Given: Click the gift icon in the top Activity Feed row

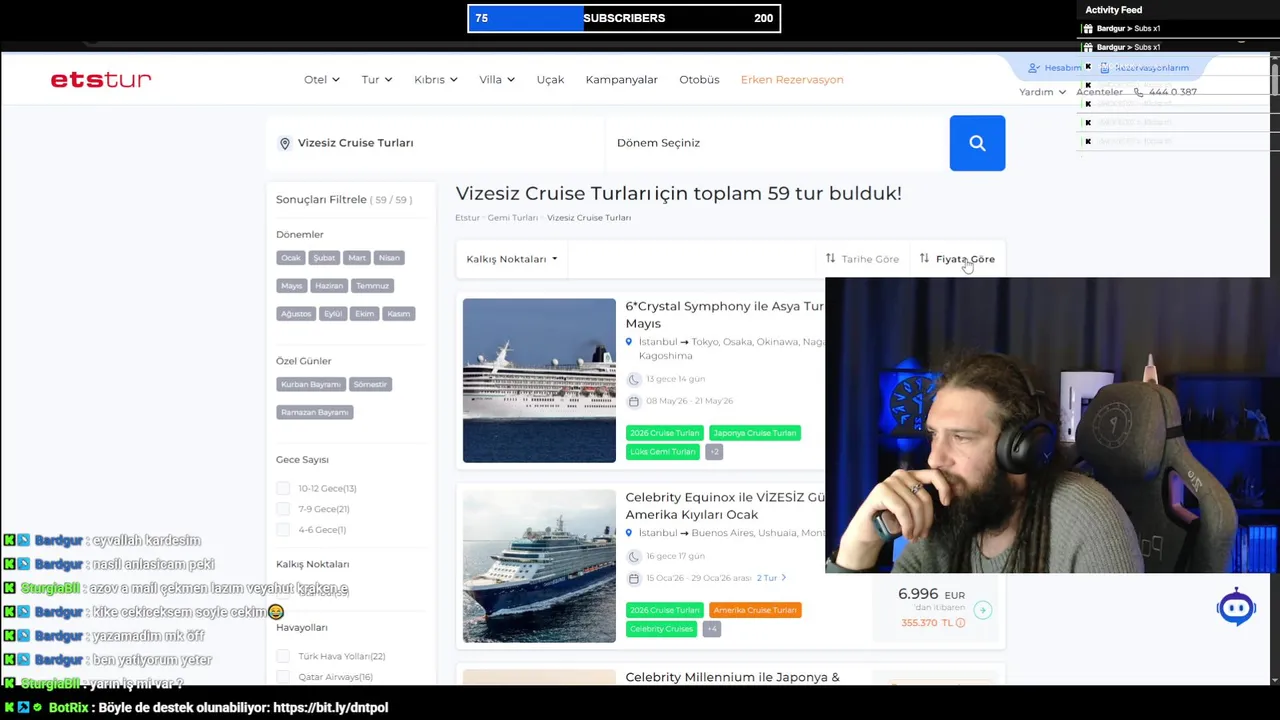Looking at the screenshot, I should pos(1088,28).
